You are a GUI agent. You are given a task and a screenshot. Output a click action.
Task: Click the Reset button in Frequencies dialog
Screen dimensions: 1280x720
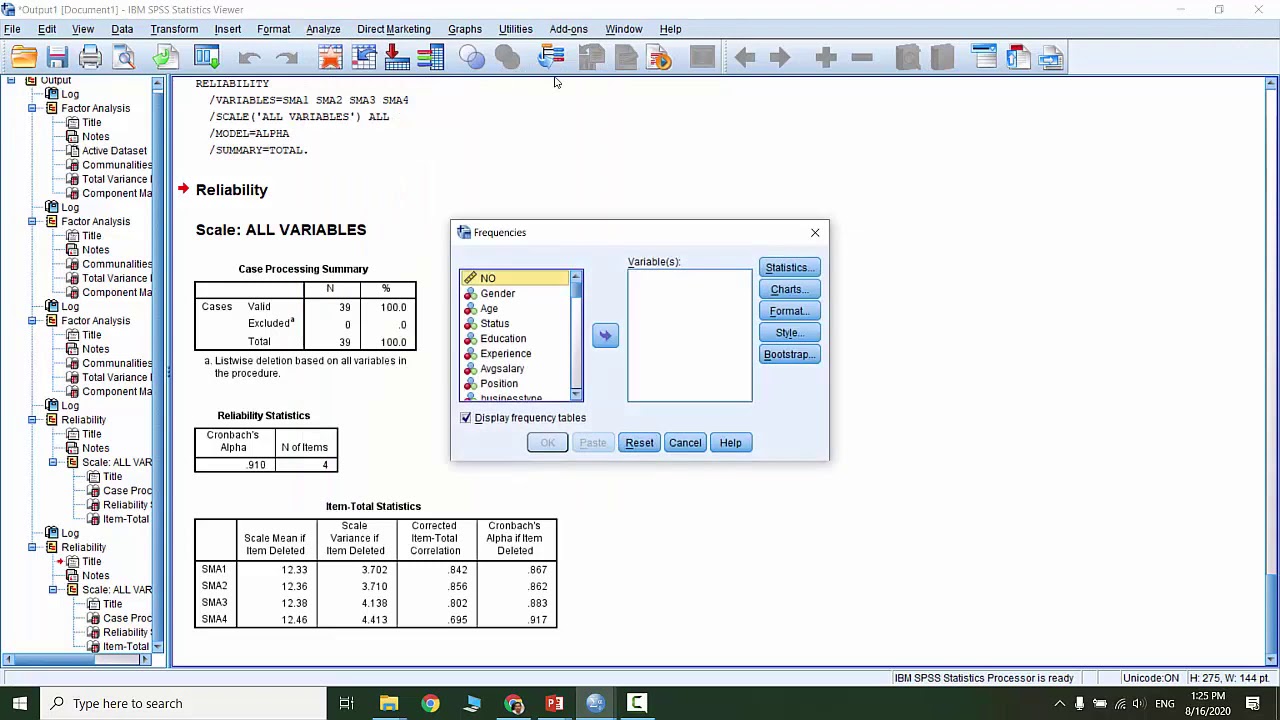tap(639, 443)
